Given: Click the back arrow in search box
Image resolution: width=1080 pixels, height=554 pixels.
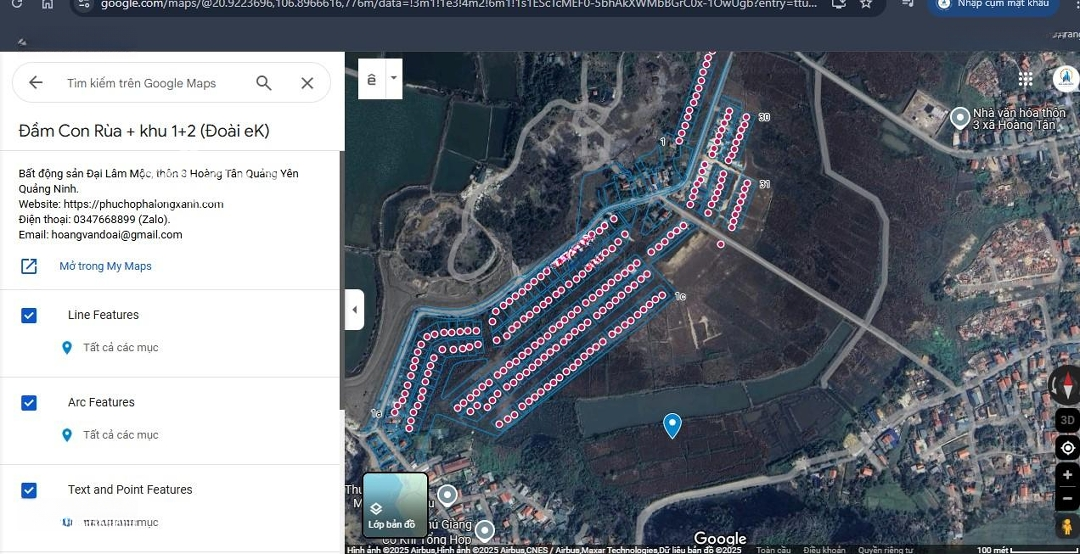Looking at the screenshot, I should click(x=36, y=83).
